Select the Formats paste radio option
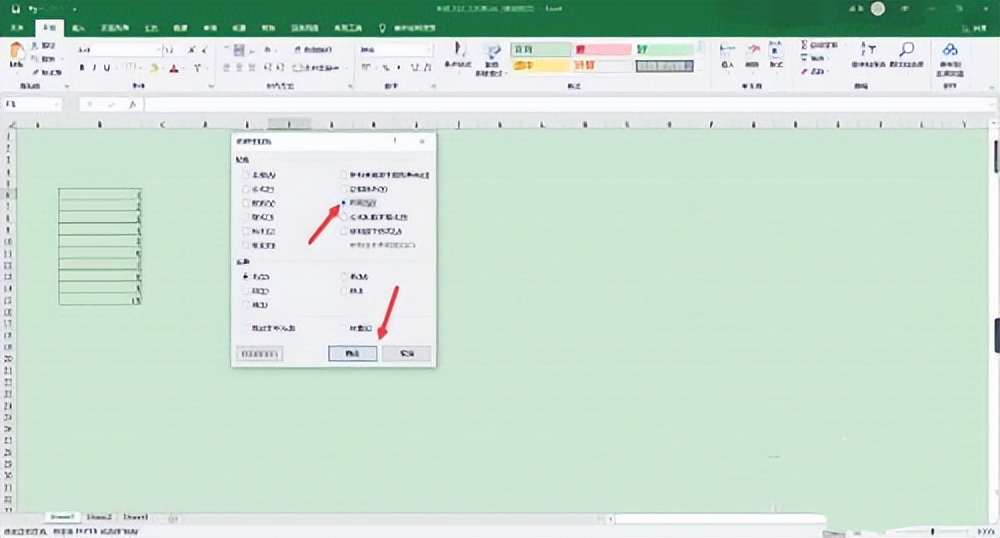Screen dimensions: 1000x538 (246, 217)
